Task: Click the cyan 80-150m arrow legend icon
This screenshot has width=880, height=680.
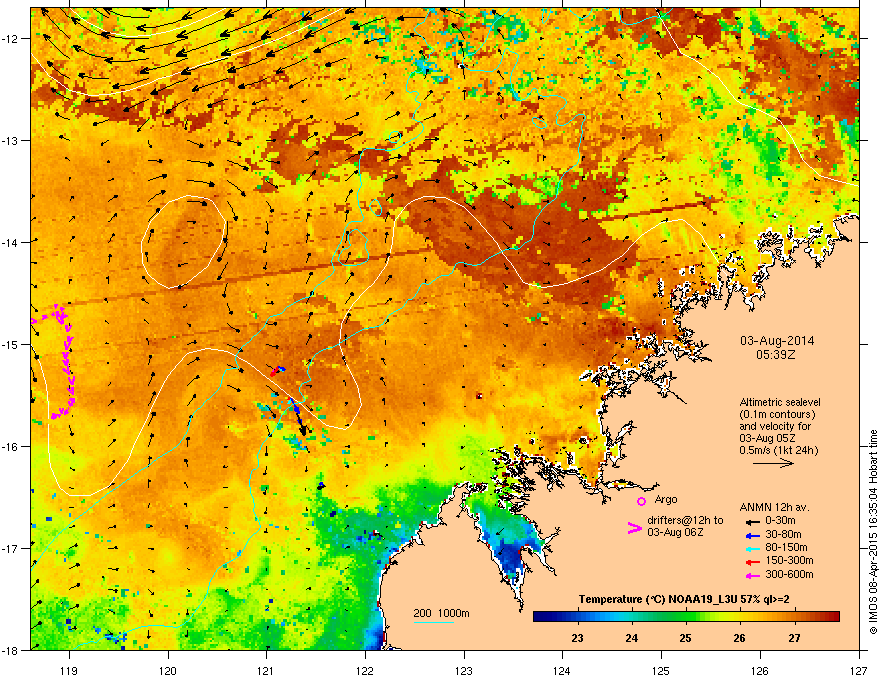Action: (x=753, y=548)
